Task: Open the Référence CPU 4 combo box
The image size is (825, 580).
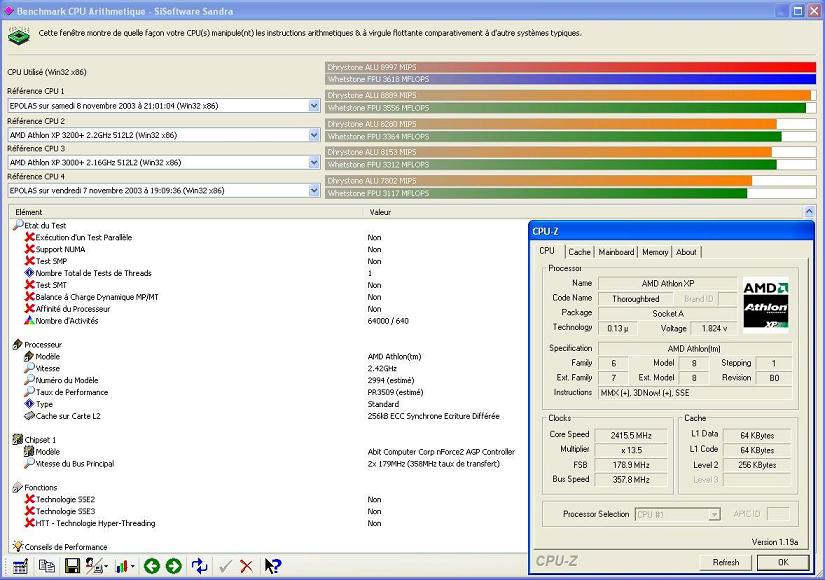Action: [313, 190]
